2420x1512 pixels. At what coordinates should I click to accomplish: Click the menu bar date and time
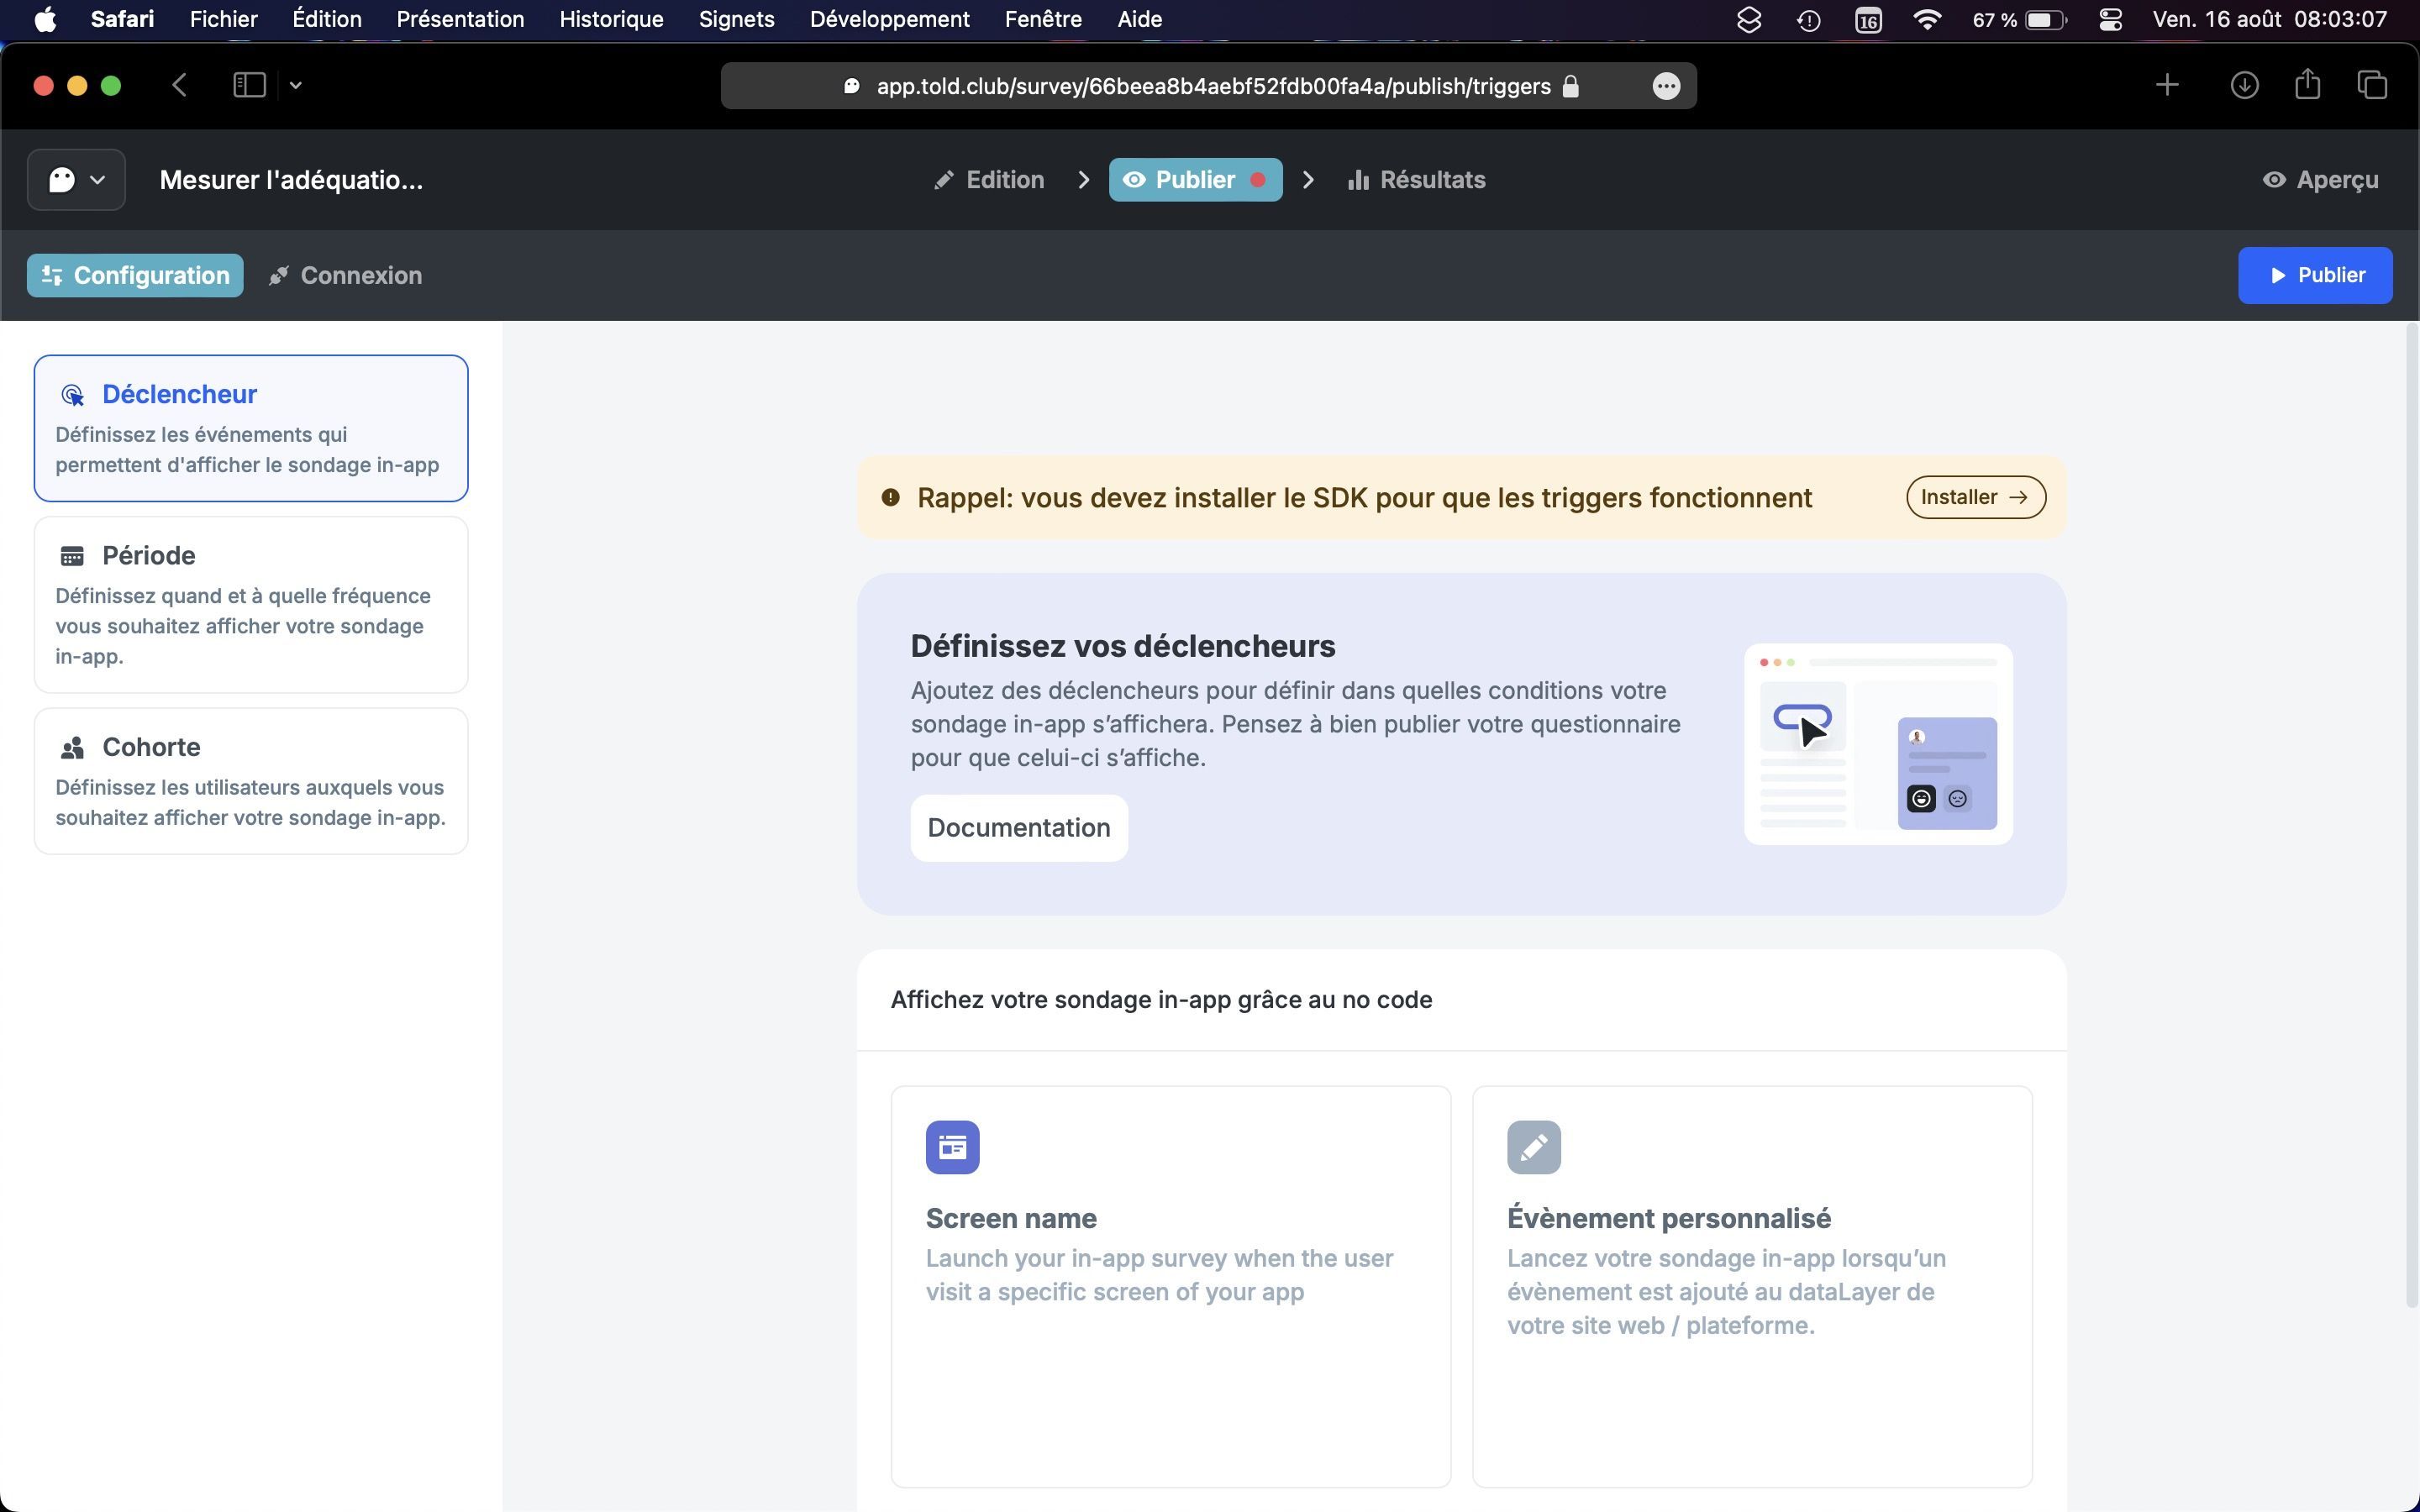tap(2269, 19)
